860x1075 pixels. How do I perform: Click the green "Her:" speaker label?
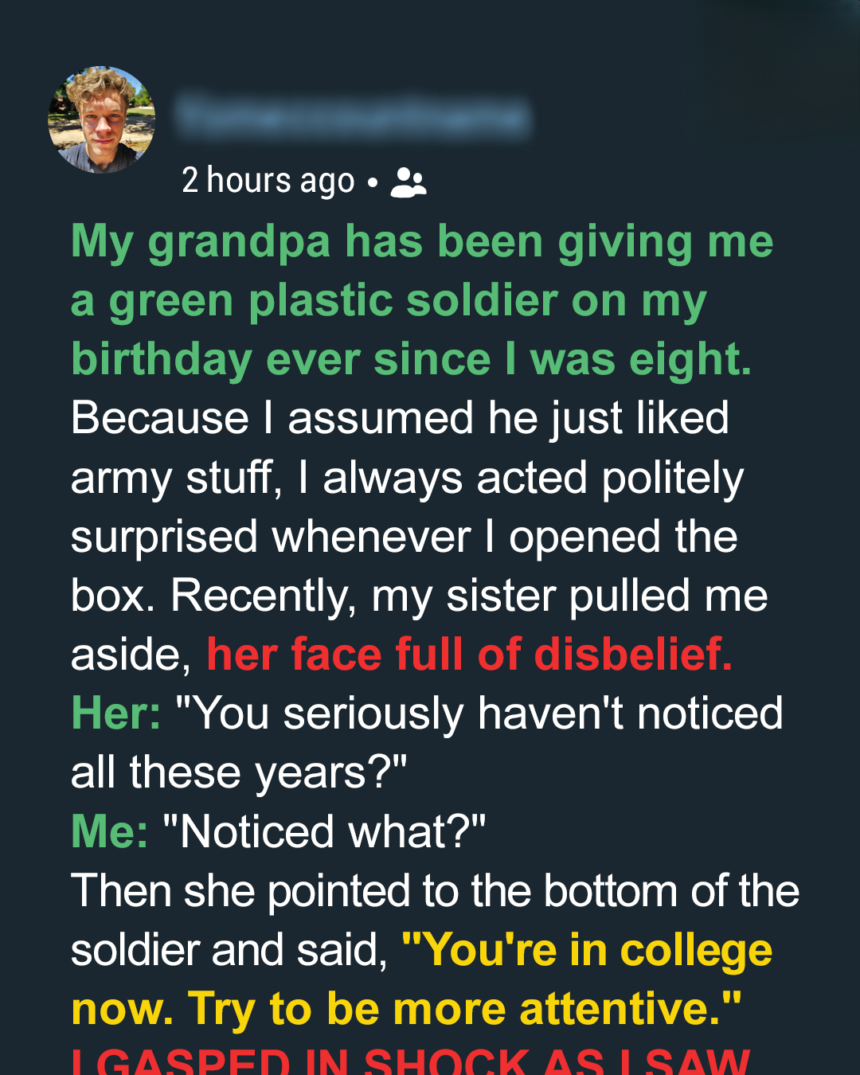[x=117, y=714]
